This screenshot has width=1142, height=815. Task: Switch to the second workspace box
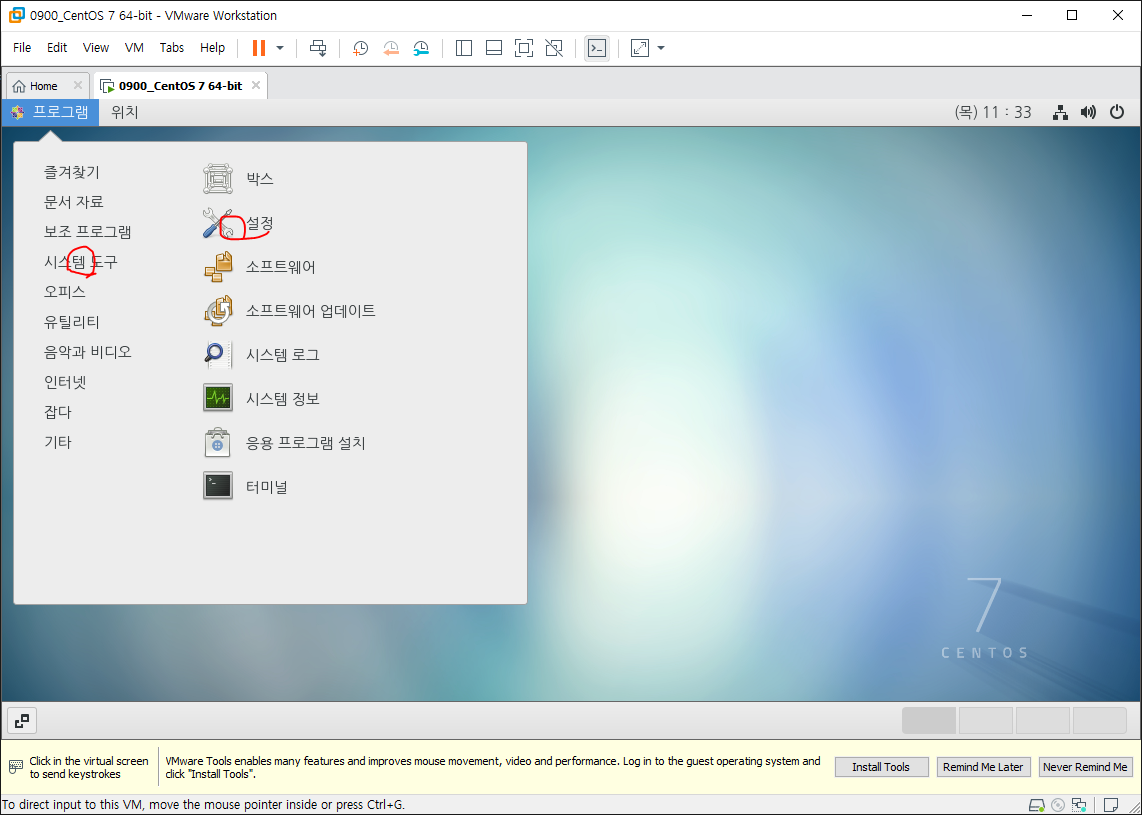pos(985,720)
